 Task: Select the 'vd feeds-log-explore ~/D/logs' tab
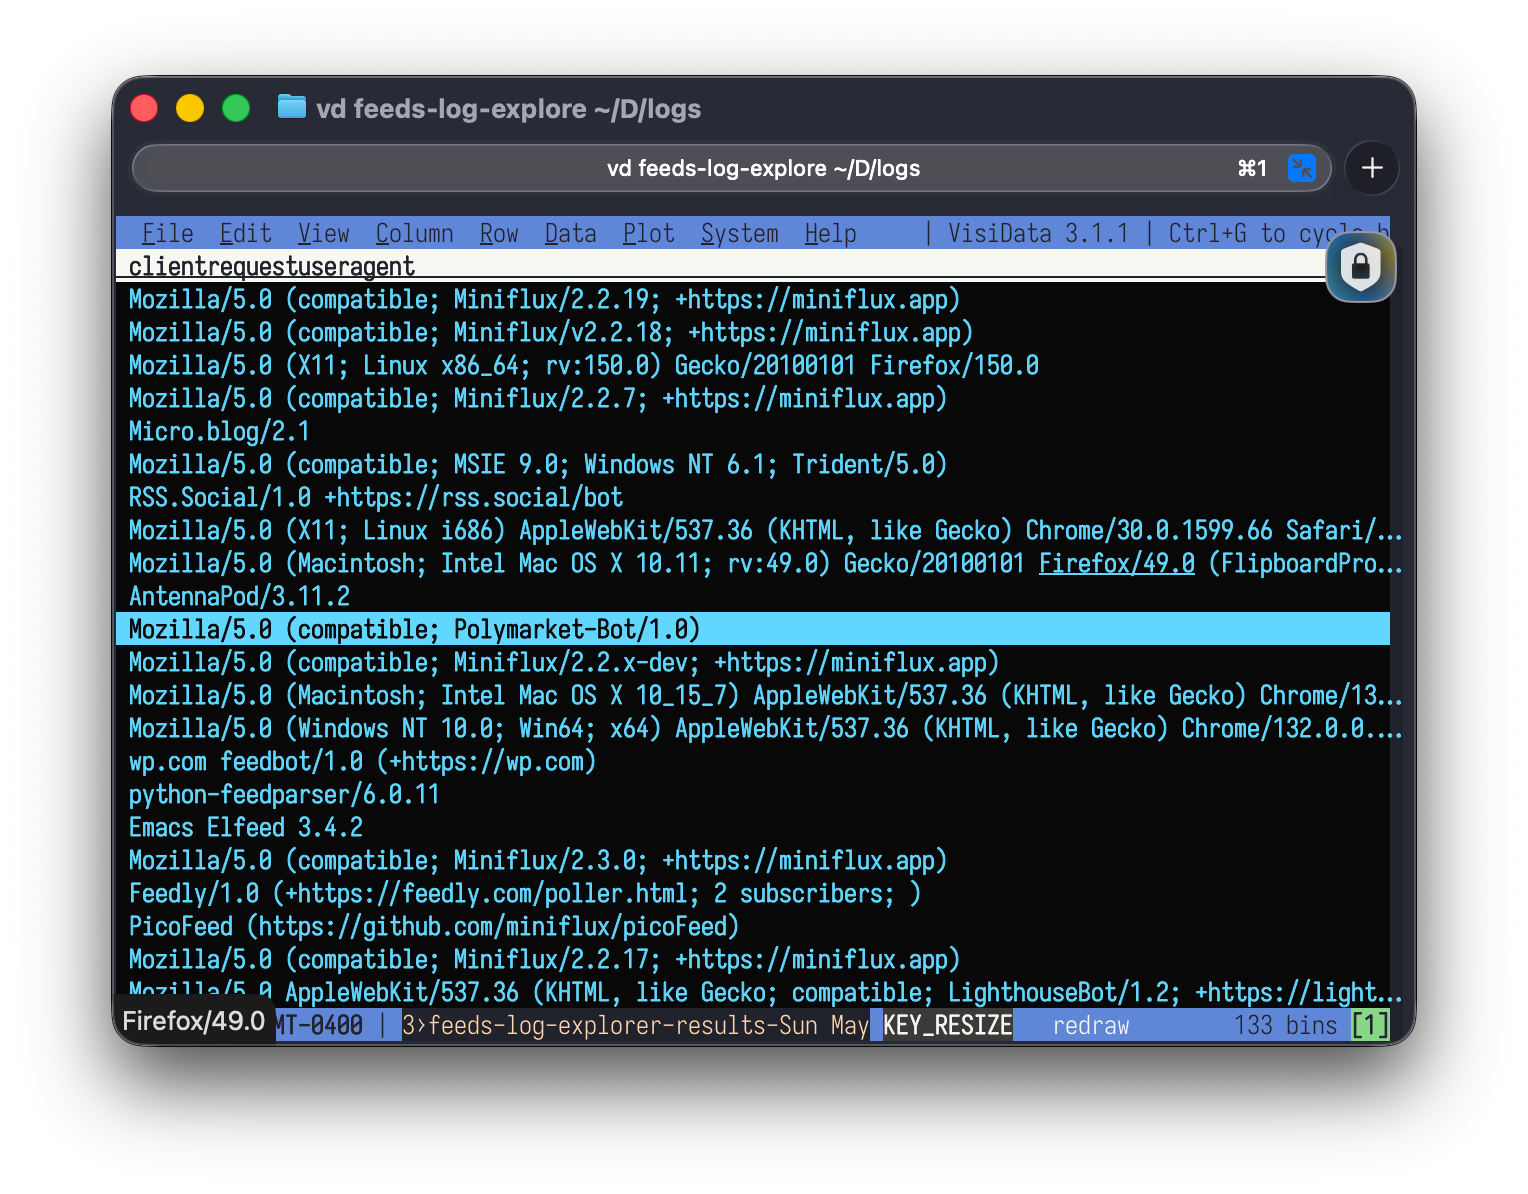pyautogui.click(x=731, y=168)
